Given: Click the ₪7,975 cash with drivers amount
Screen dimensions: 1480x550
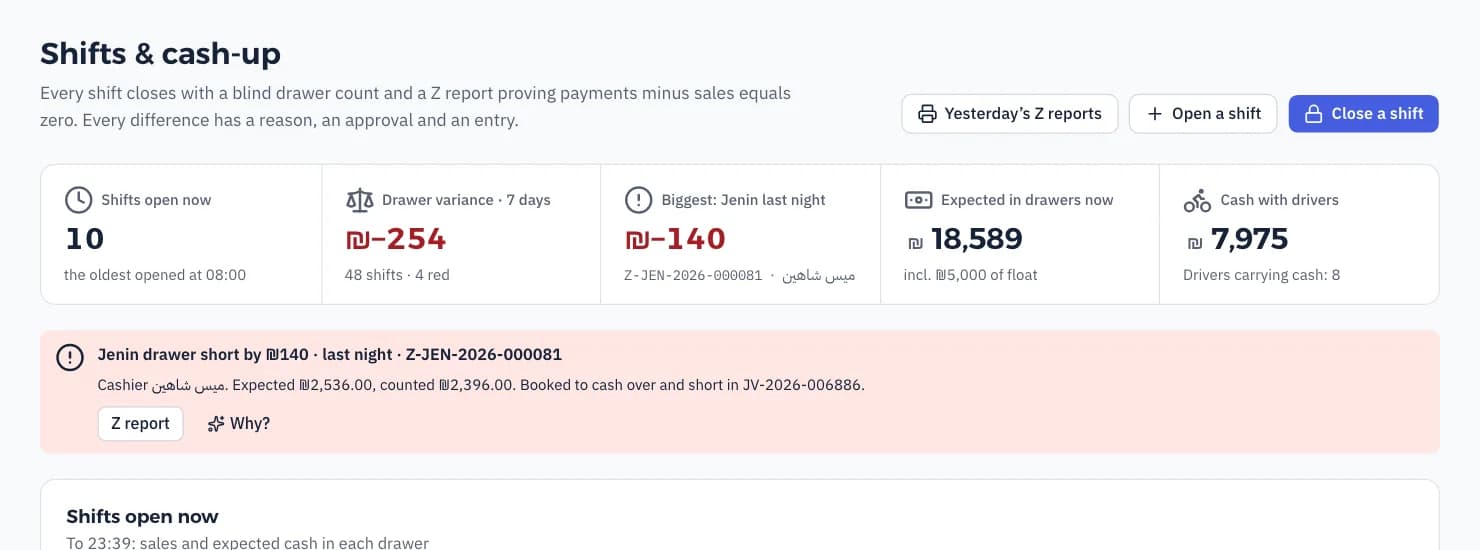Looking at the screenshot, I should 1236,239.
